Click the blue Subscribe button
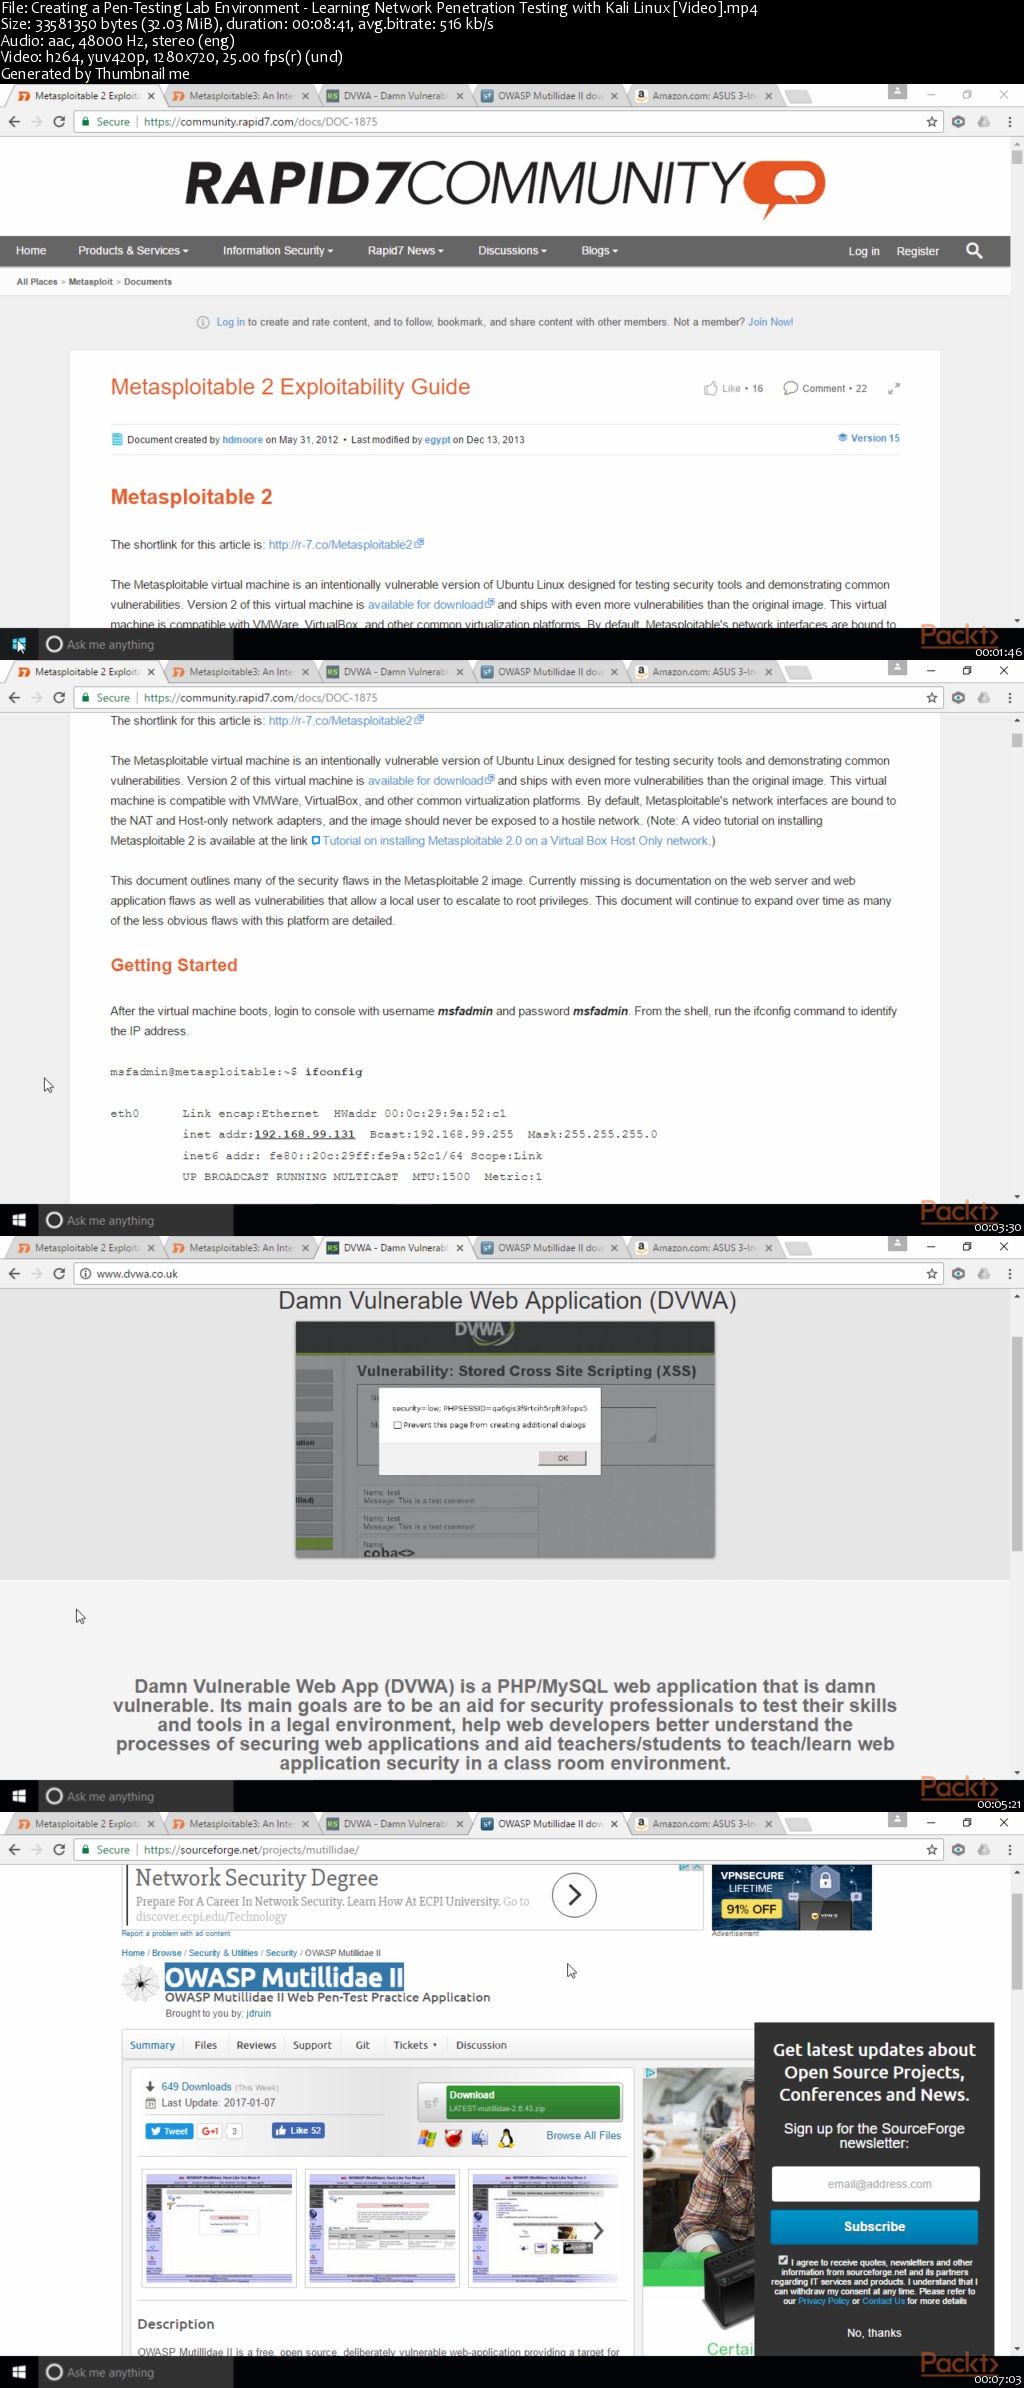 coord(874,2226)
